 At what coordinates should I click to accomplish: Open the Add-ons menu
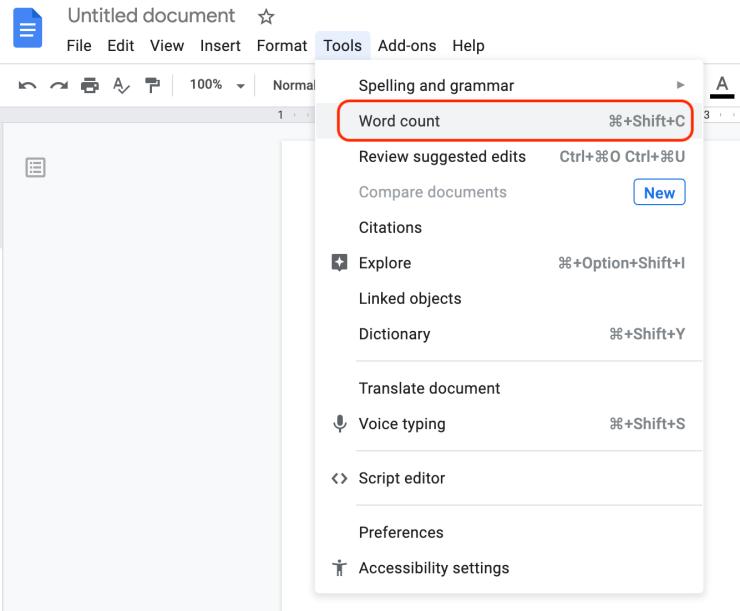[x=407, y=46]
